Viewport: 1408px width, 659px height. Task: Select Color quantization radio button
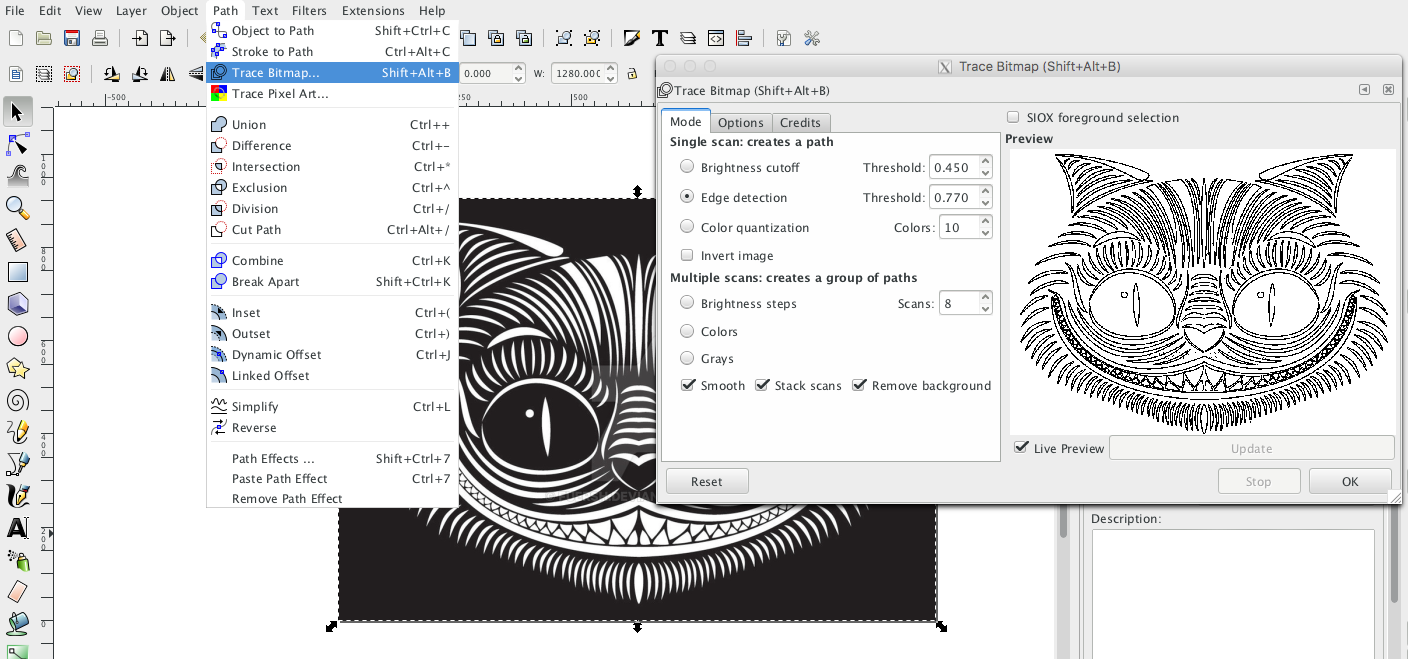click(687, 227)
